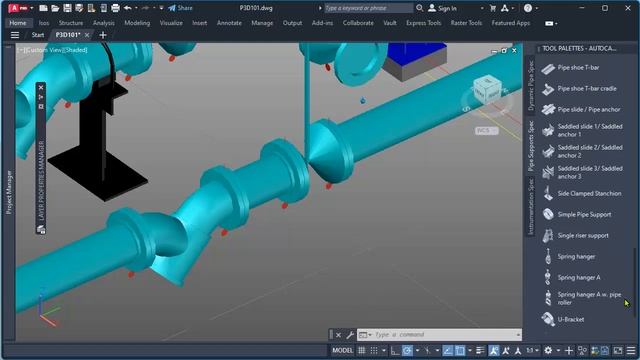Switch to Instrumentation Spec palette tab
Screen dimensions: 640x360
pyautogui.click(x=531, y=206)
